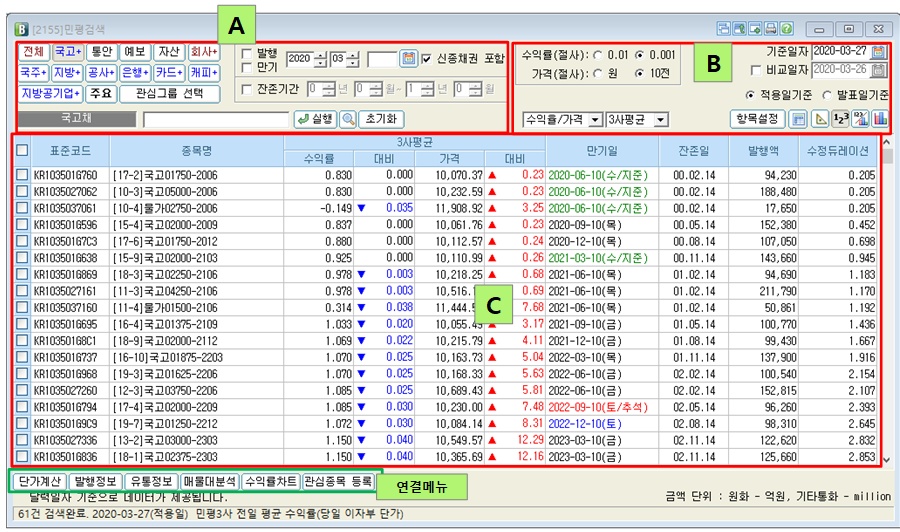Select the 통안 category button
This screenshot has height=532, width=900.
[x=102, y=52]
